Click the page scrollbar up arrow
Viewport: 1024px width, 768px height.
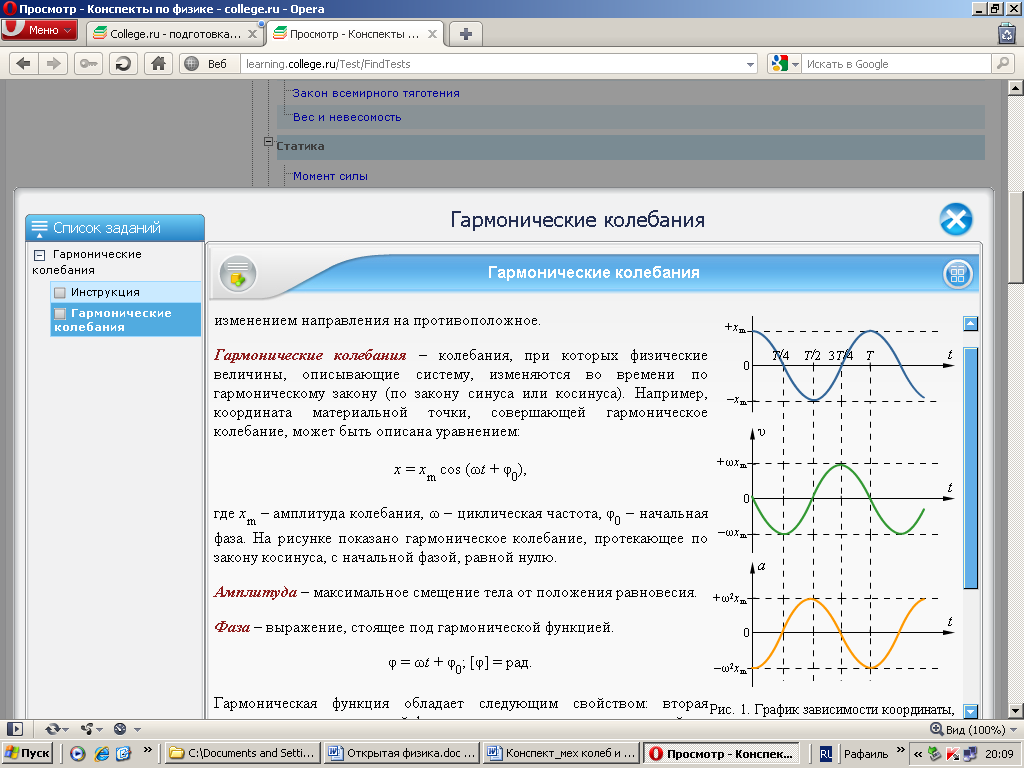tap(1016, 88)
